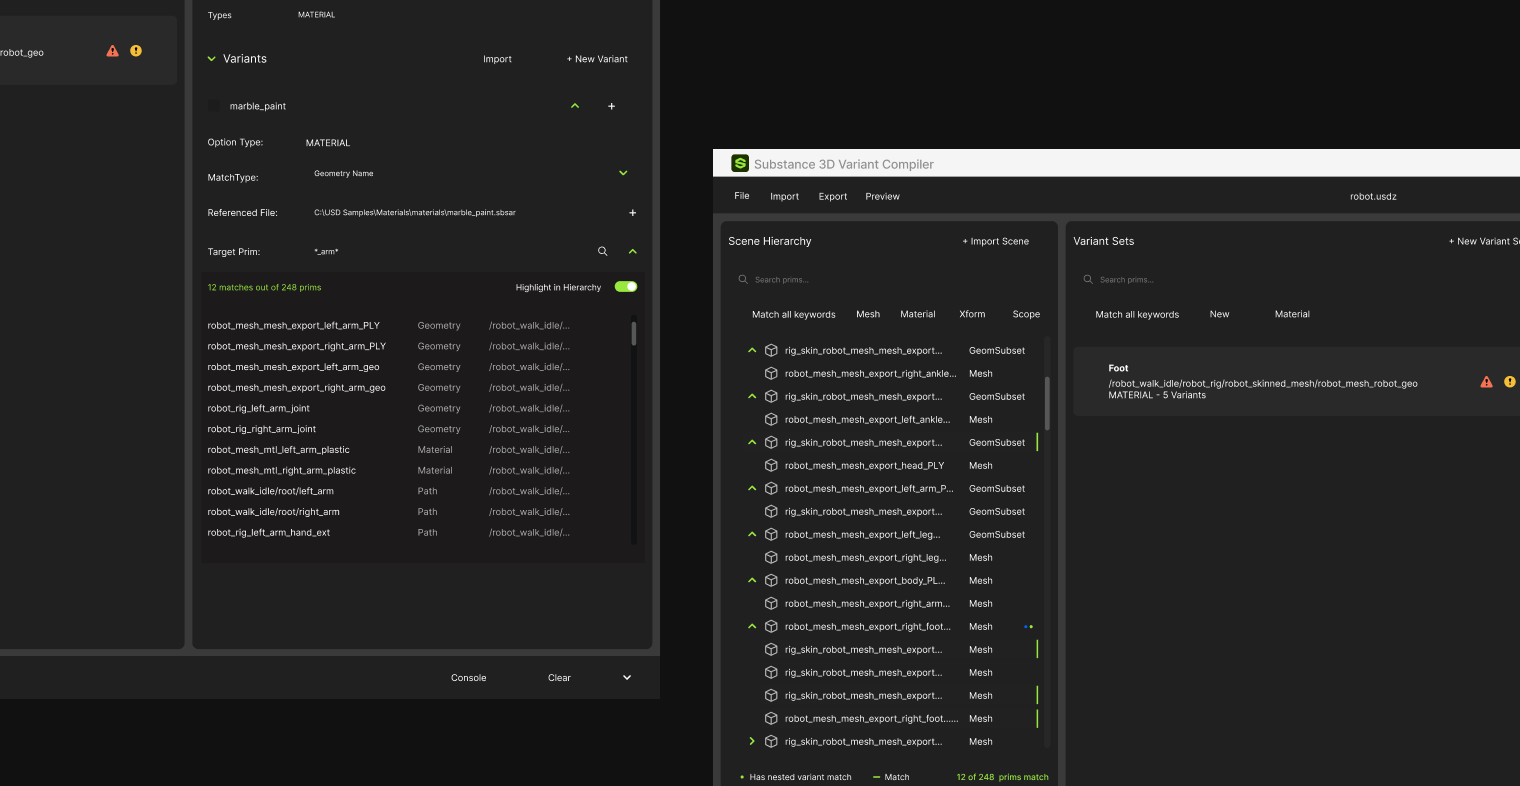Click the Variant Sets Search prims field
The height and width of the screenshot is (786, 1520).
point(1300,280)
